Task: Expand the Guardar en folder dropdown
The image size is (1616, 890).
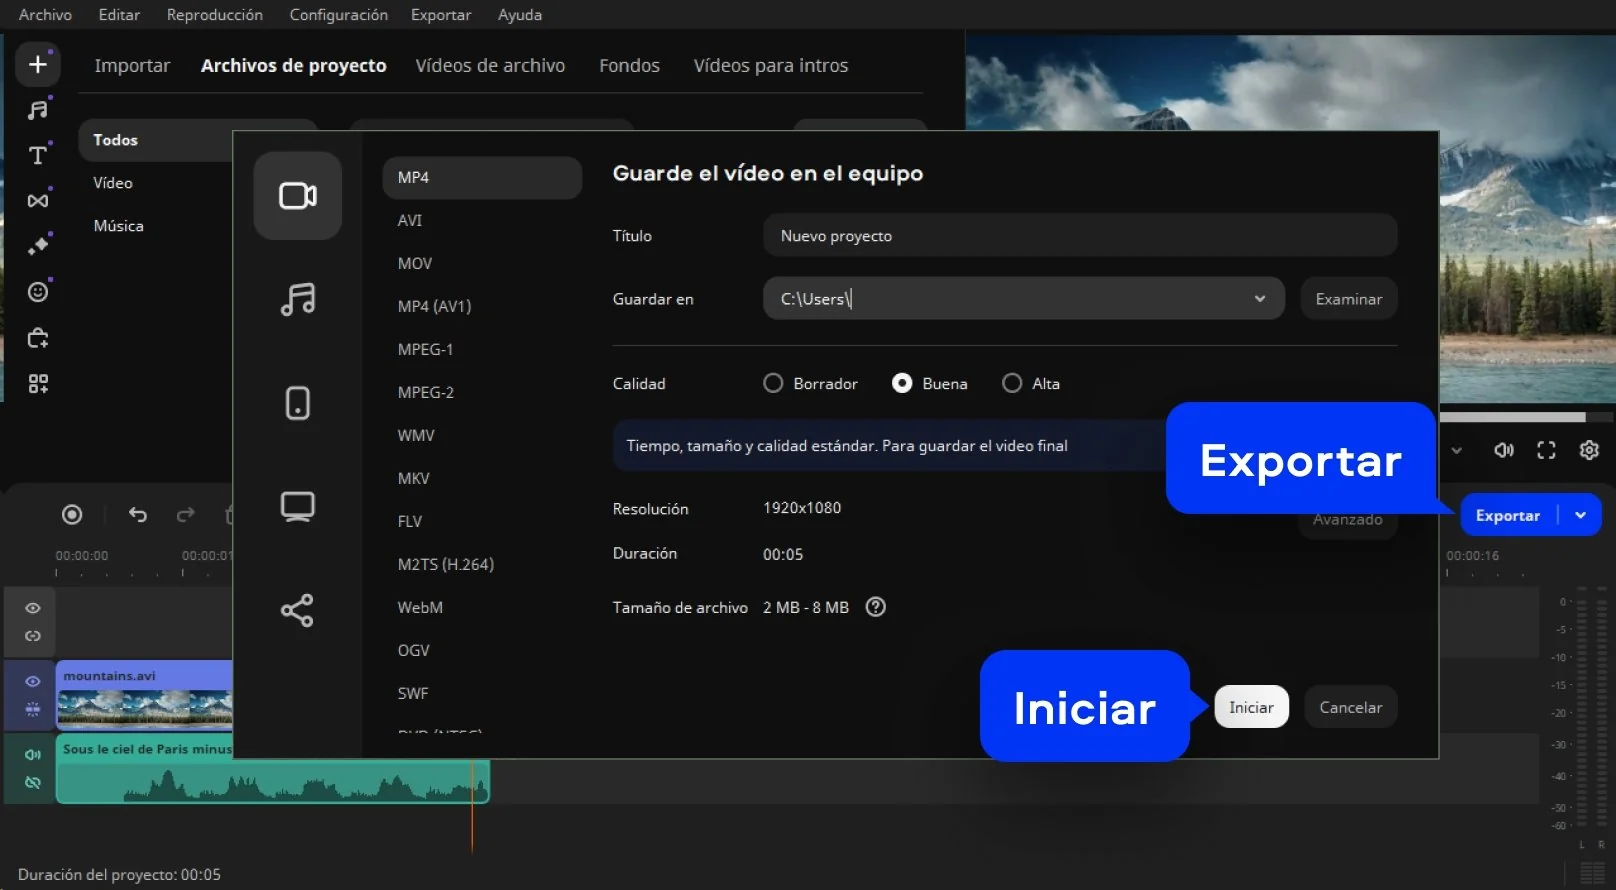Action: [1259, 299]
